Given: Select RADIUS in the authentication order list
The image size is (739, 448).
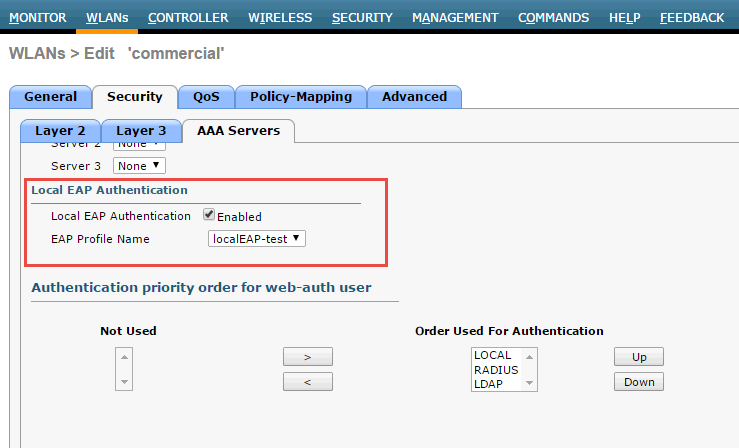Looking at the screenshot, I should (x=496, y=370).
